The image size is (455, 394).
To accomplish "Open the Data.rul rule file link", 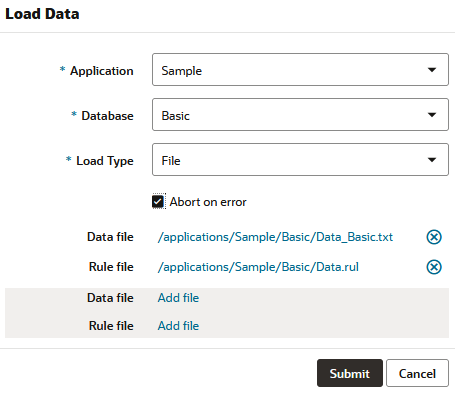I will [x=258, y=267].
